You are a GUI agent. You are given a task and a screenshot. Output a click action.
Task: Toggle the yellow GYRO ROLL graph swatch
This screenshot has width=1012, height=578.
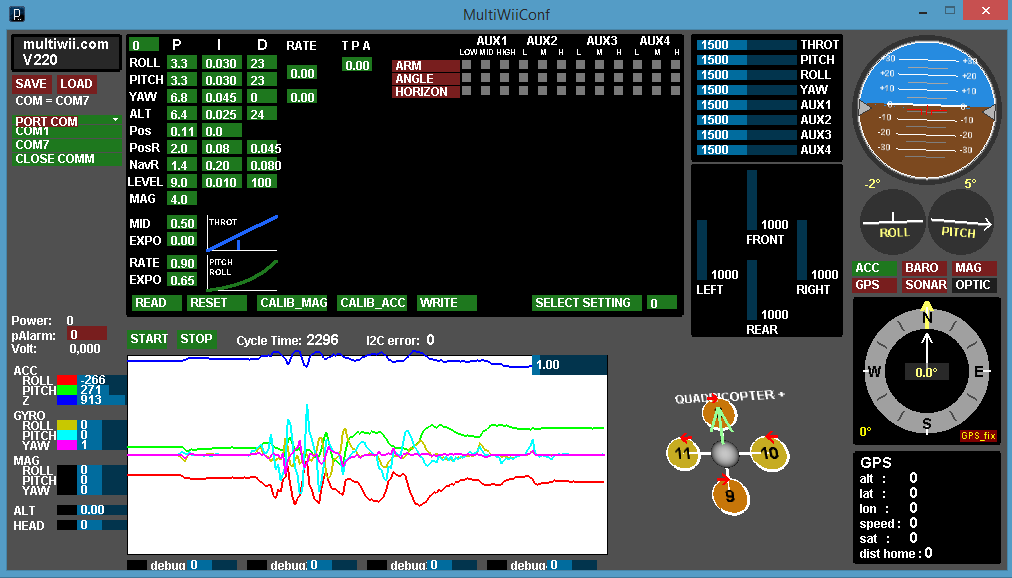tap(66, 426)
